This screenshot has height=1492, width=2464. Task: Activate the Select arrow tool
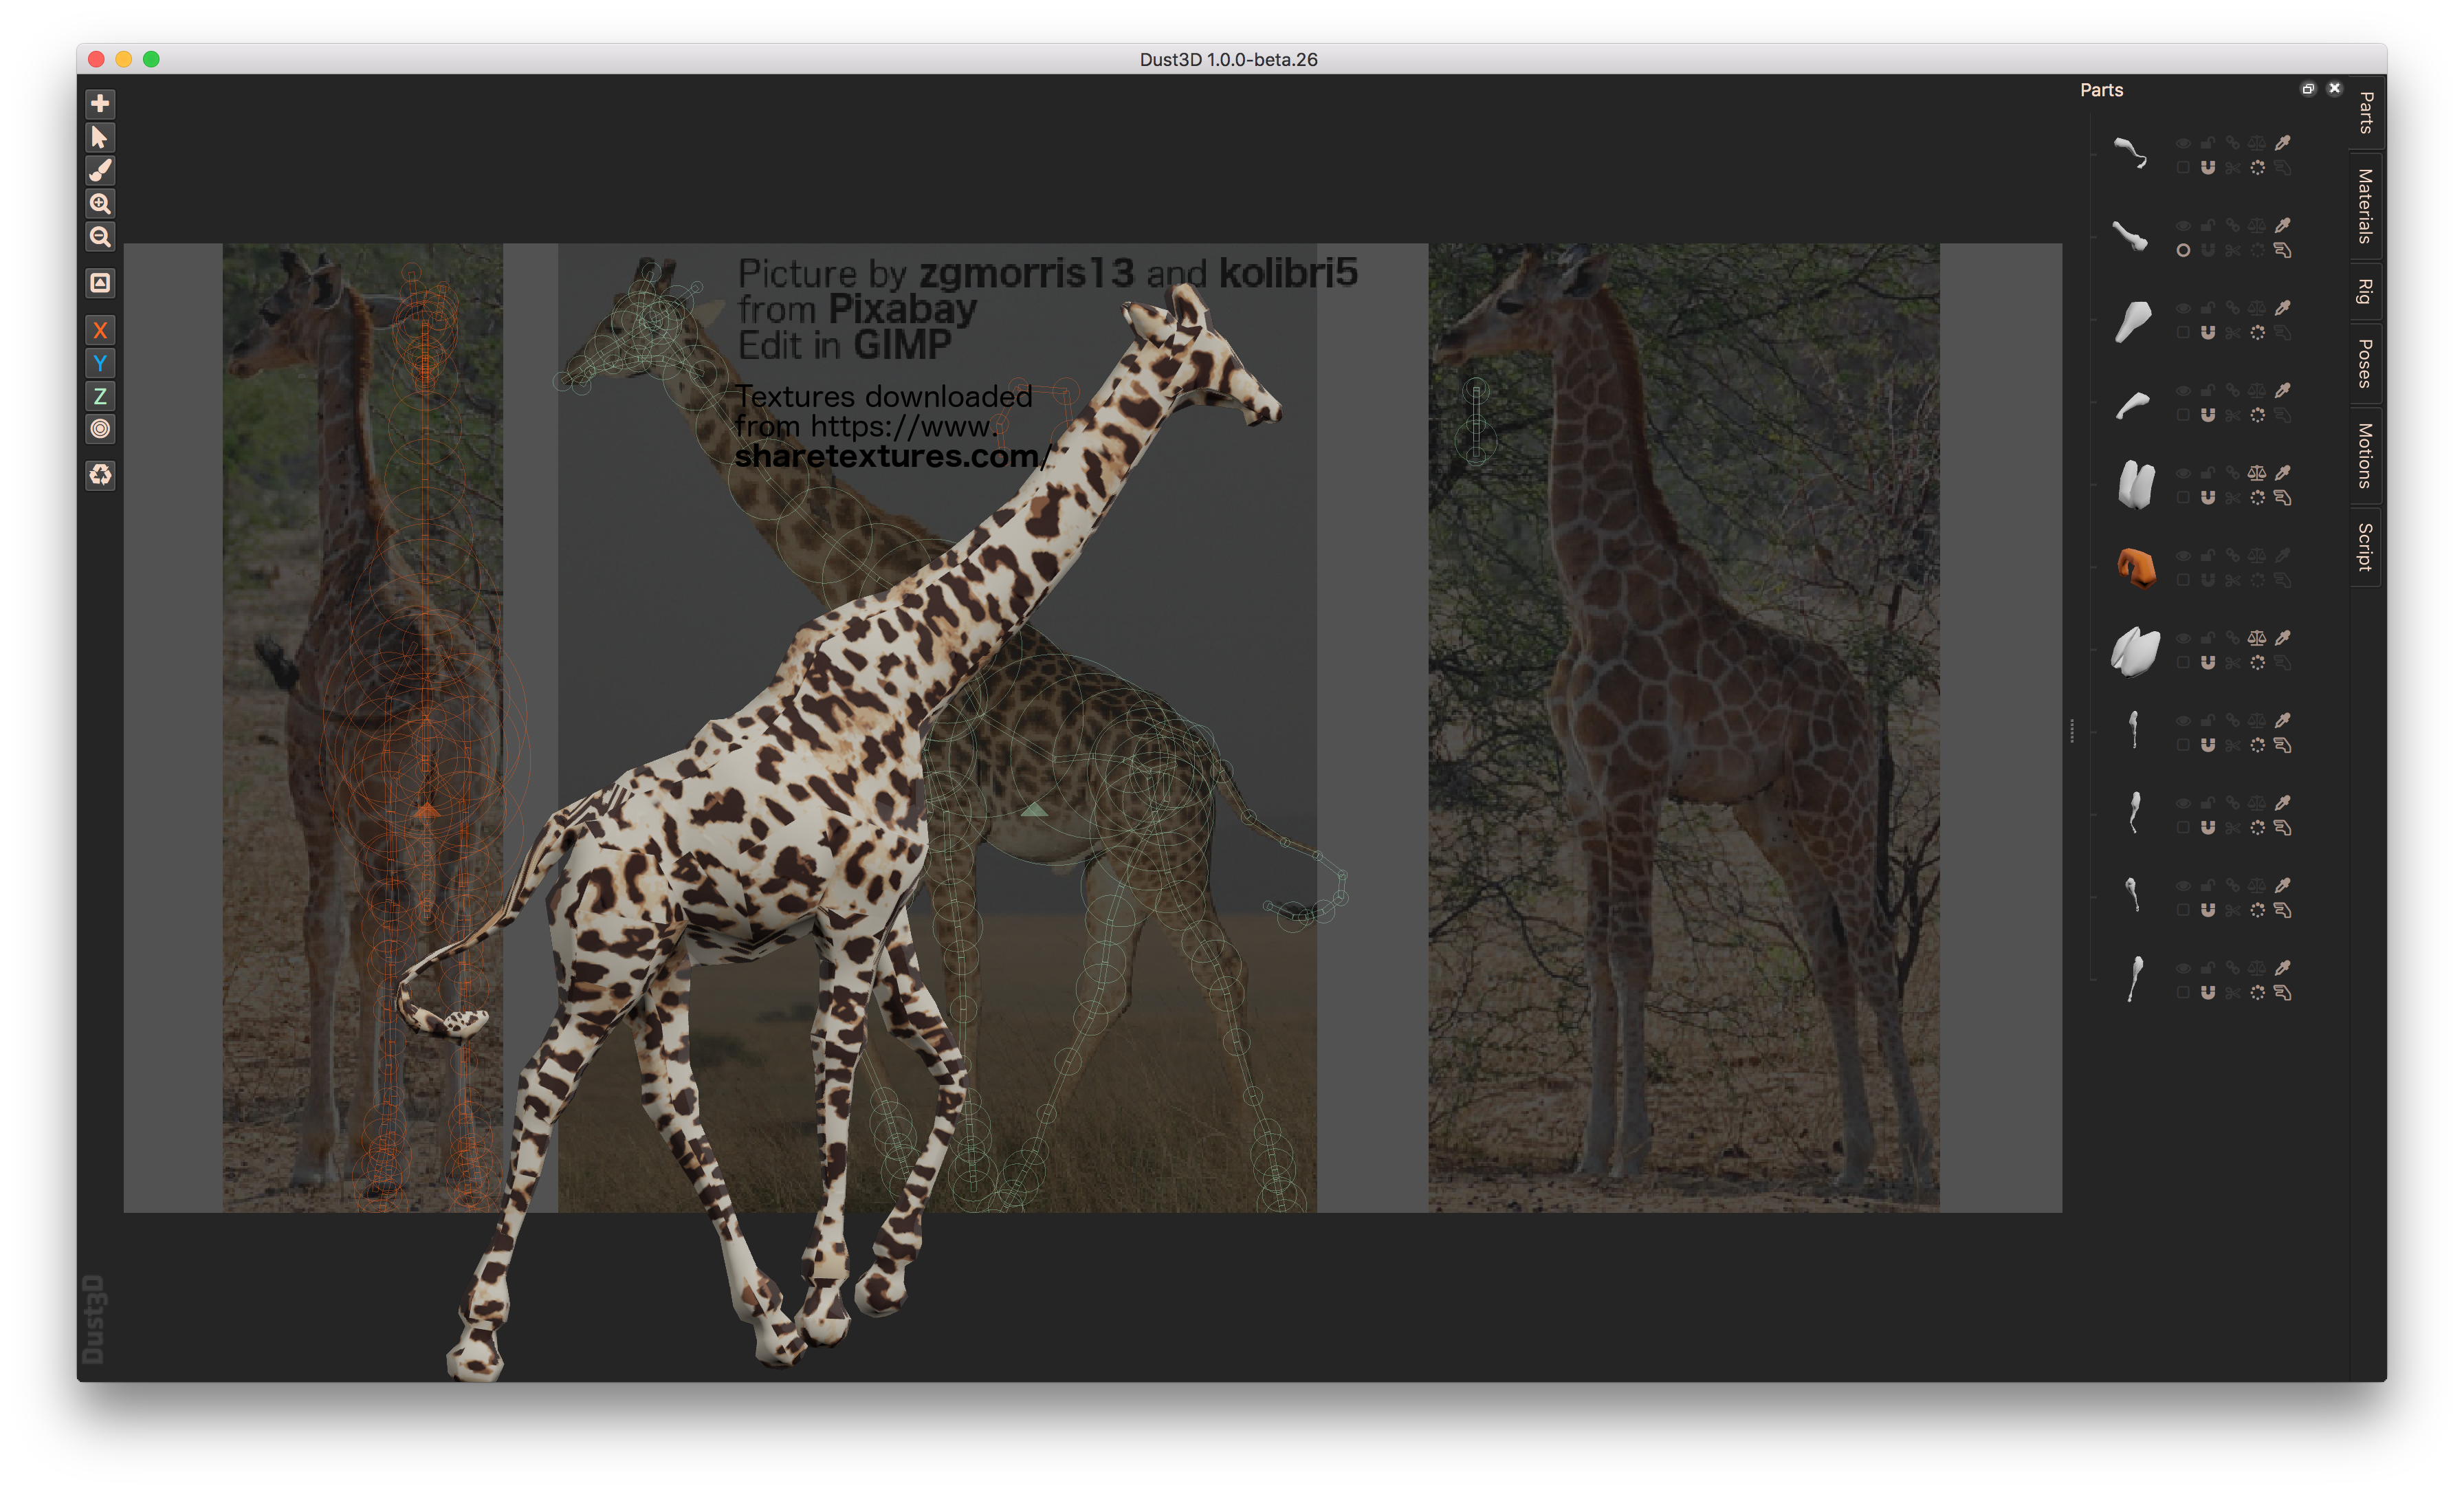tap(100, 137)
